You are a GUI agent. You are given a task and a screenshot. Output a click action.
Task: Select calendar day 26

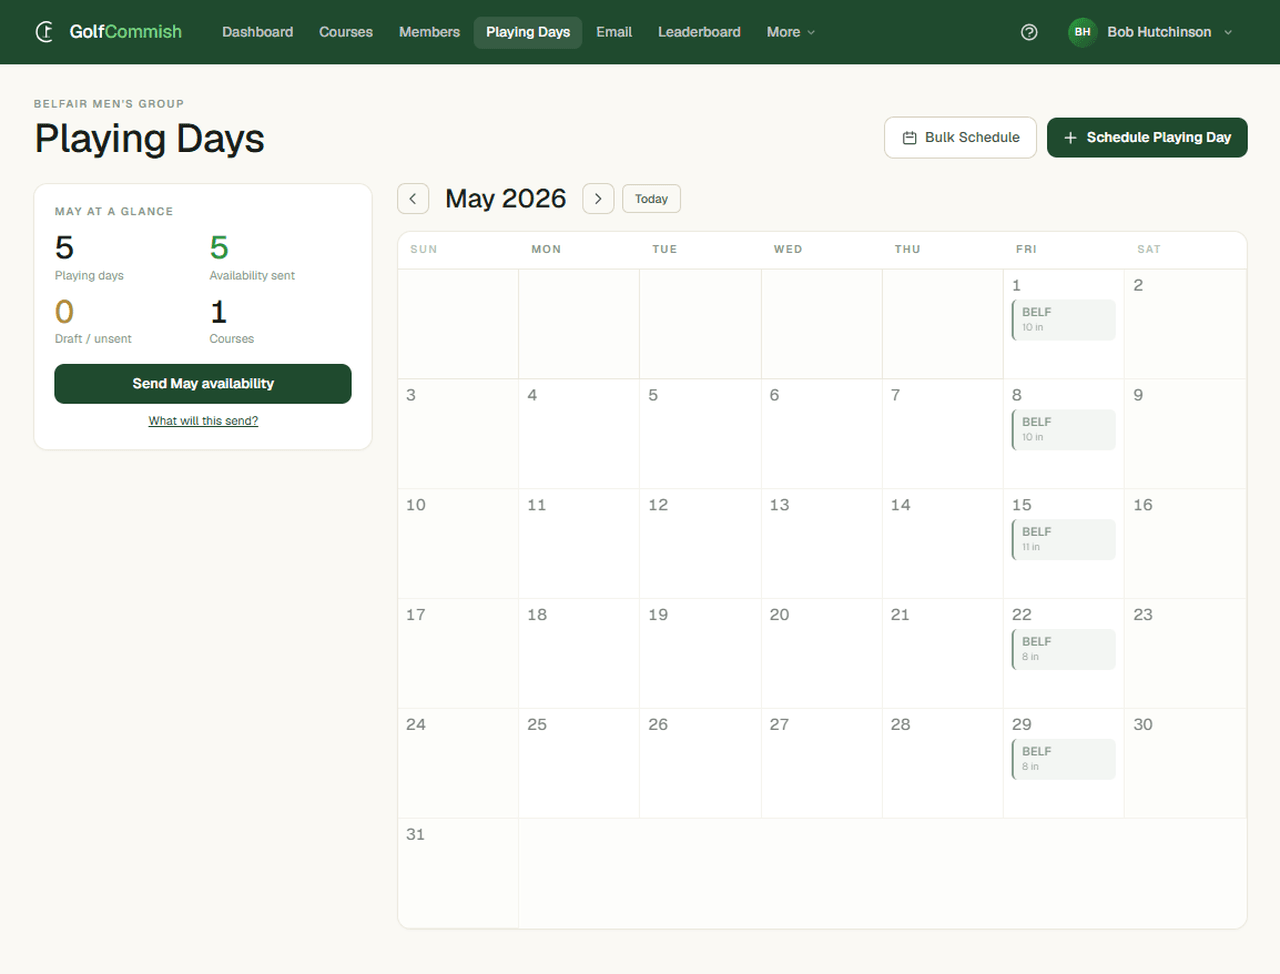700,764
